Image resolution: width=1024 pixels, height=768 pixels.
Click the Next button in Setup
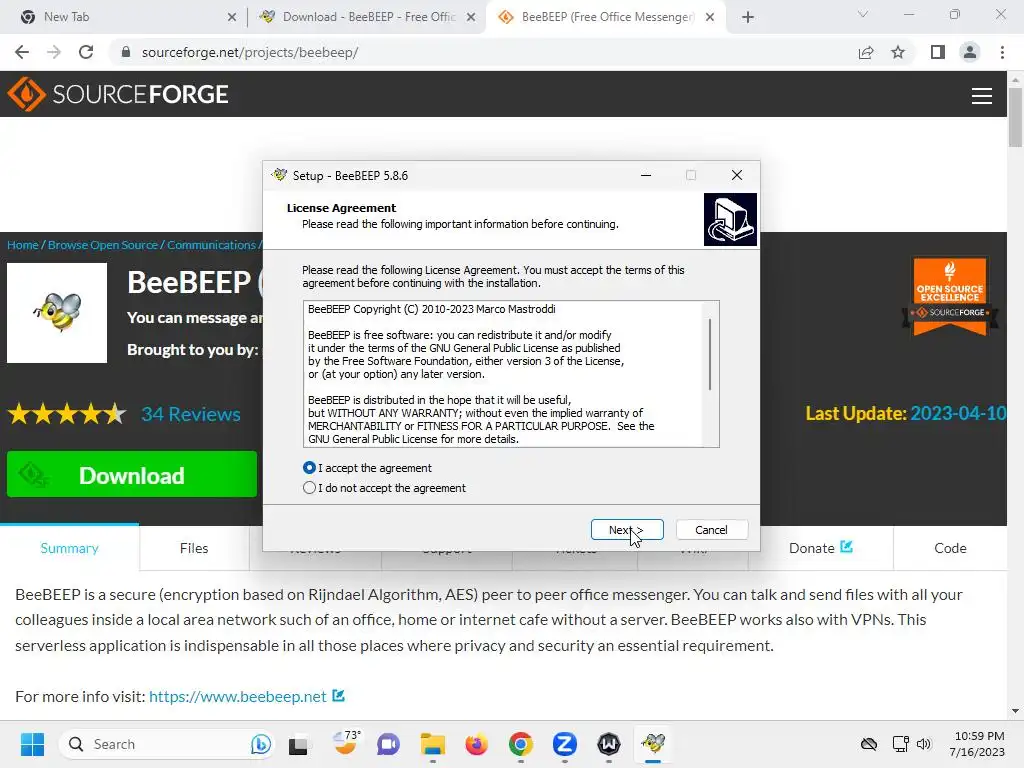(x=627, y=530)
